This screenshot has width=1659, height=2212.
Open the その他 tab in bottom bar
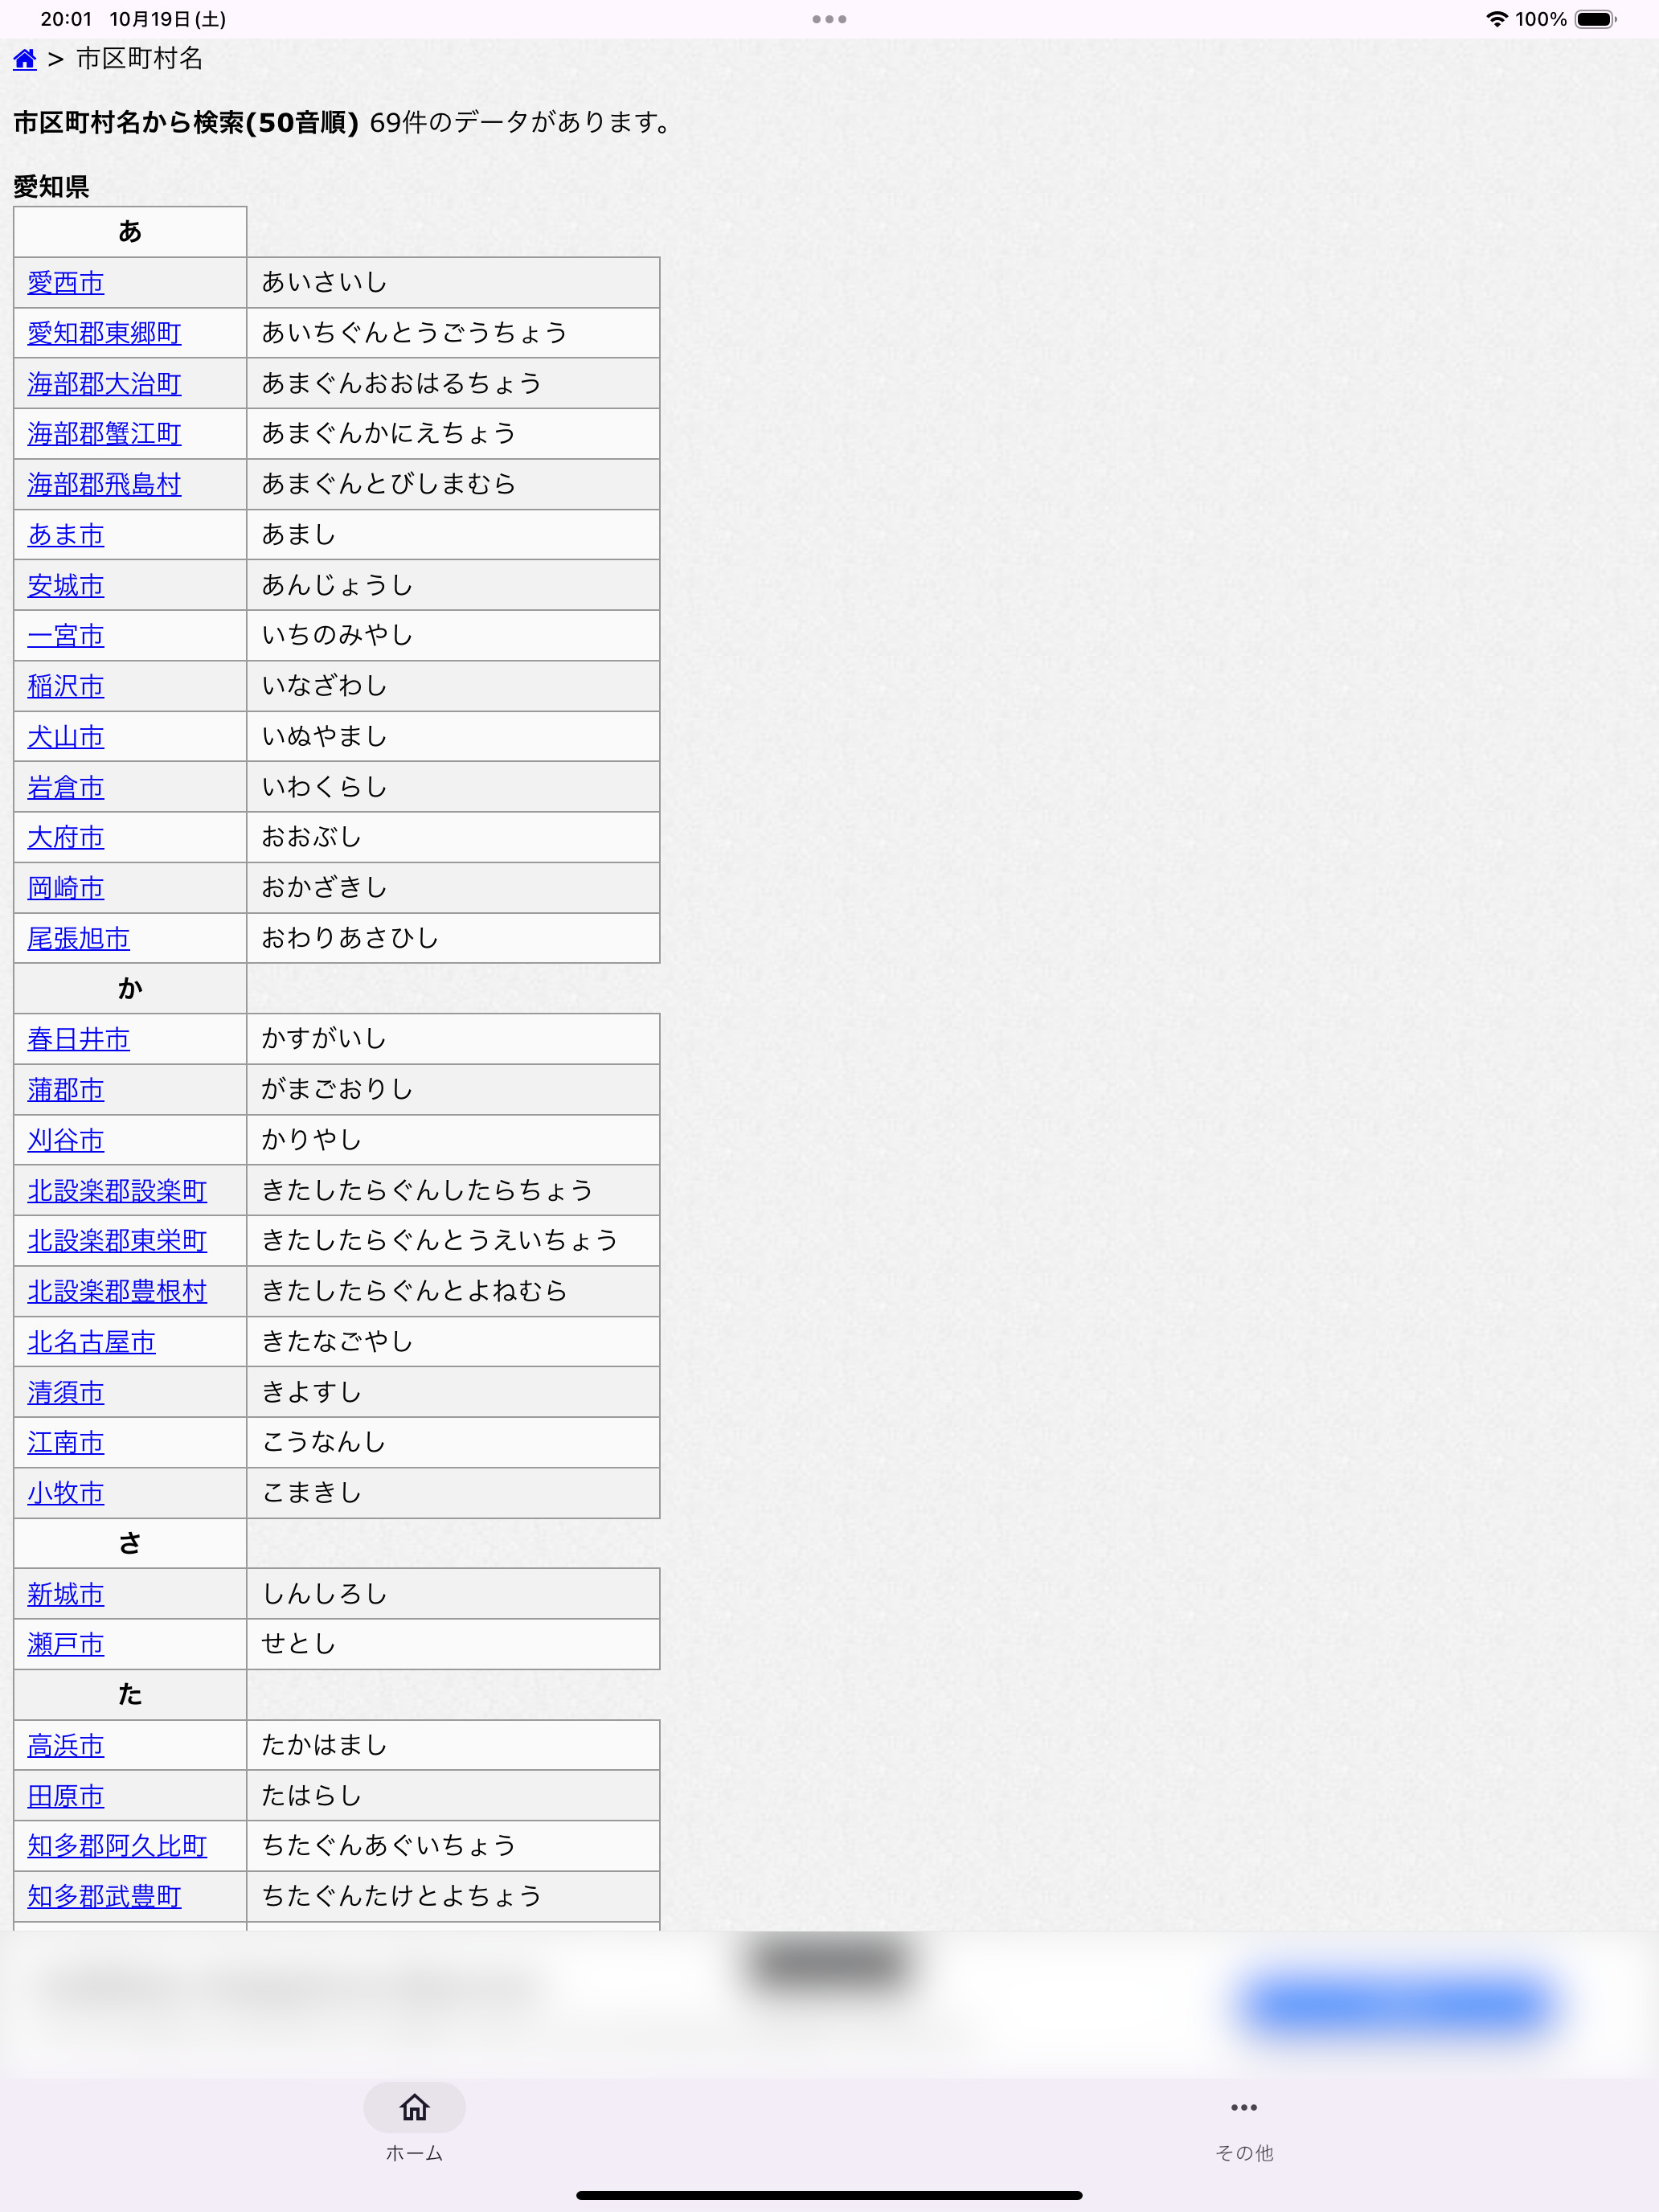coord(1244,2123)
